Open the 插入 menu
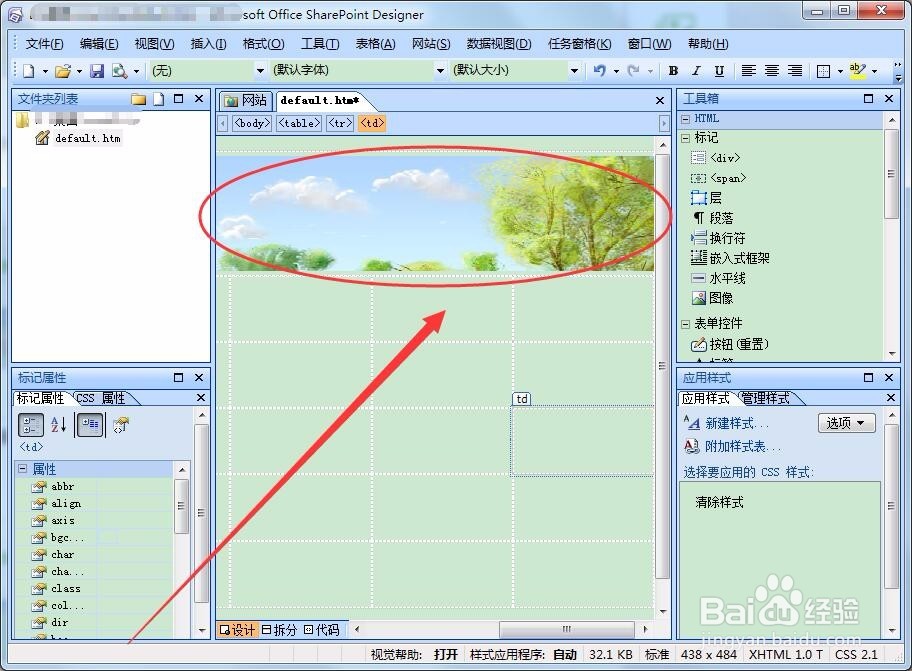This screenshot has width=912, height=671. click(x=208, y=44)
